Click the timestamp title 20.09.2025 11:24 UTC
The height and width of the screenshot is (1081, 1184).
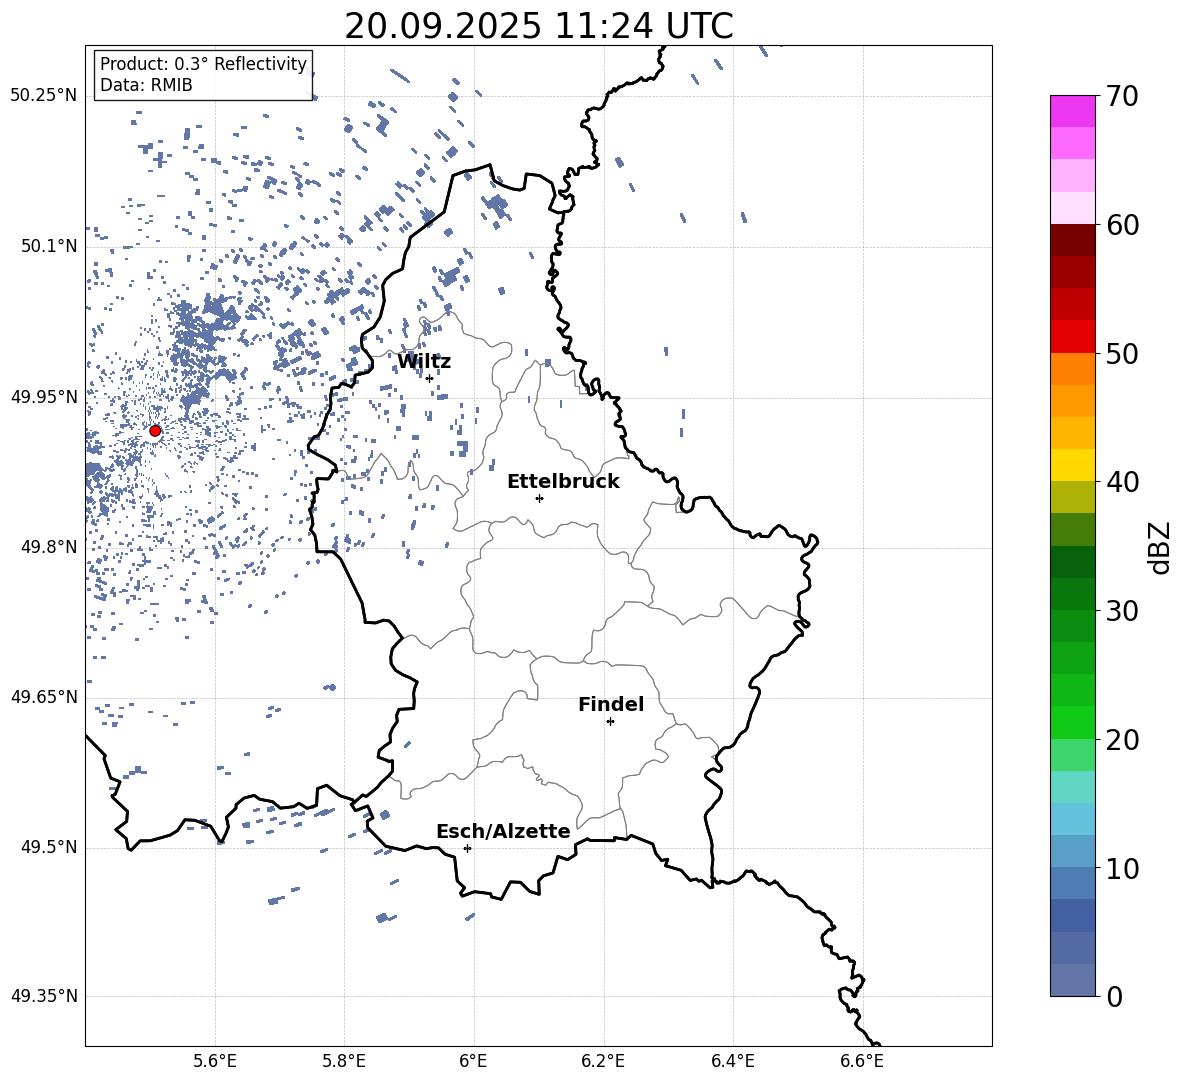coord(539,26)
